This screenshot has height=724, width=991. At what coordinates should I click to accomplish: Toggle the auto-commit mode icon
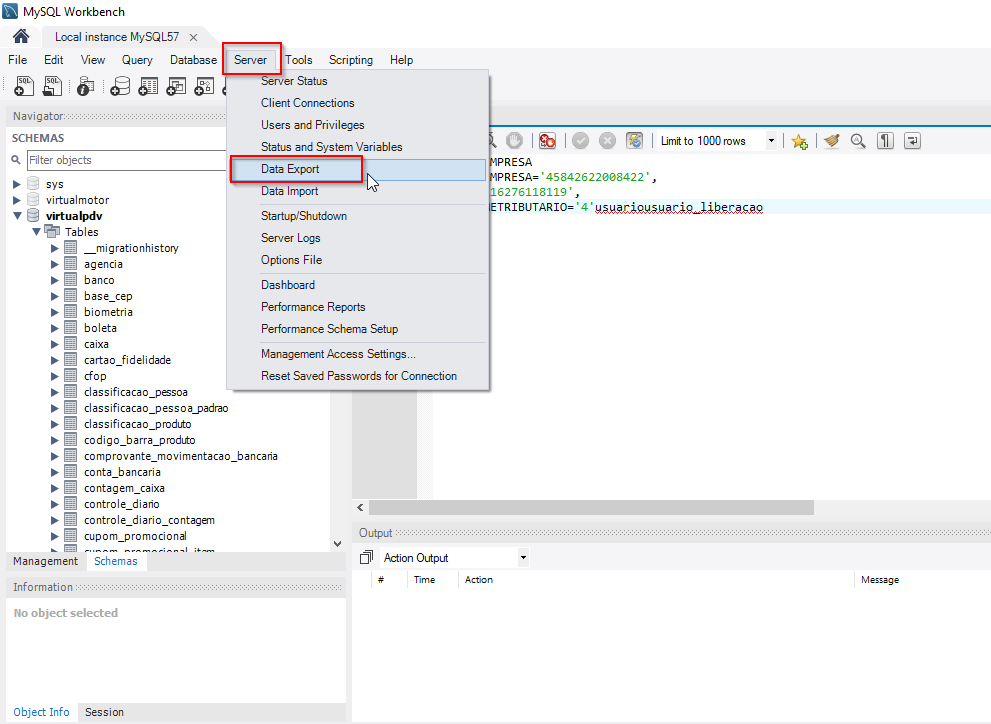pyautogui.click(x=634, y=140)
